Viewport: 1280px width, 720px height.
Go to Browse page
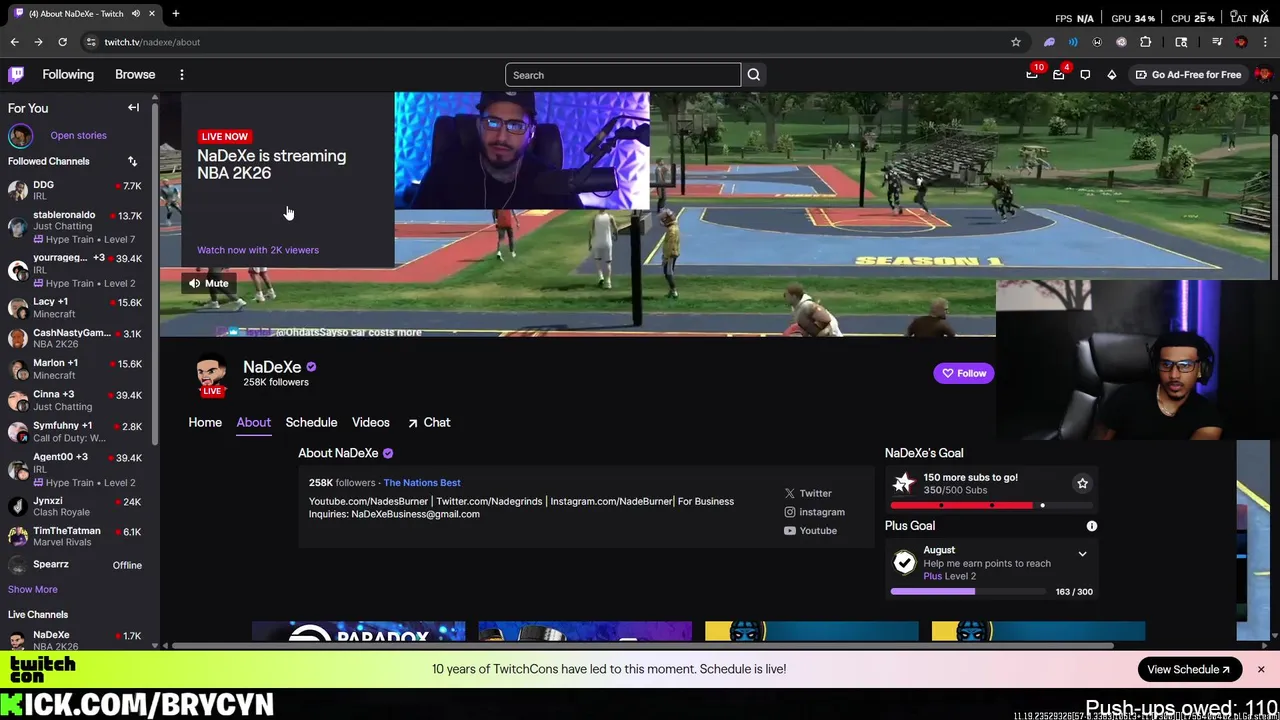[135, 74]
